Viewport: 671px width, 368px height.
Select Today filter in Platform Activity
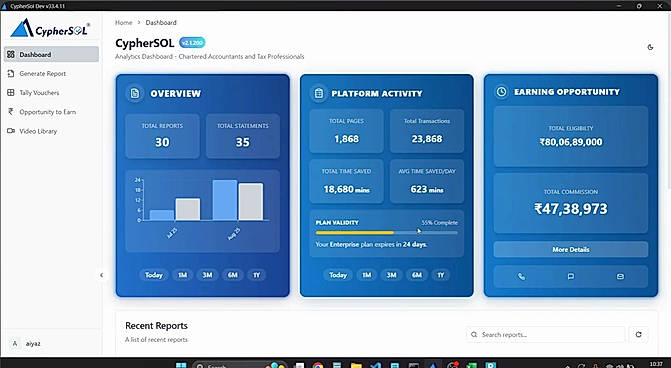coord(338,275)
